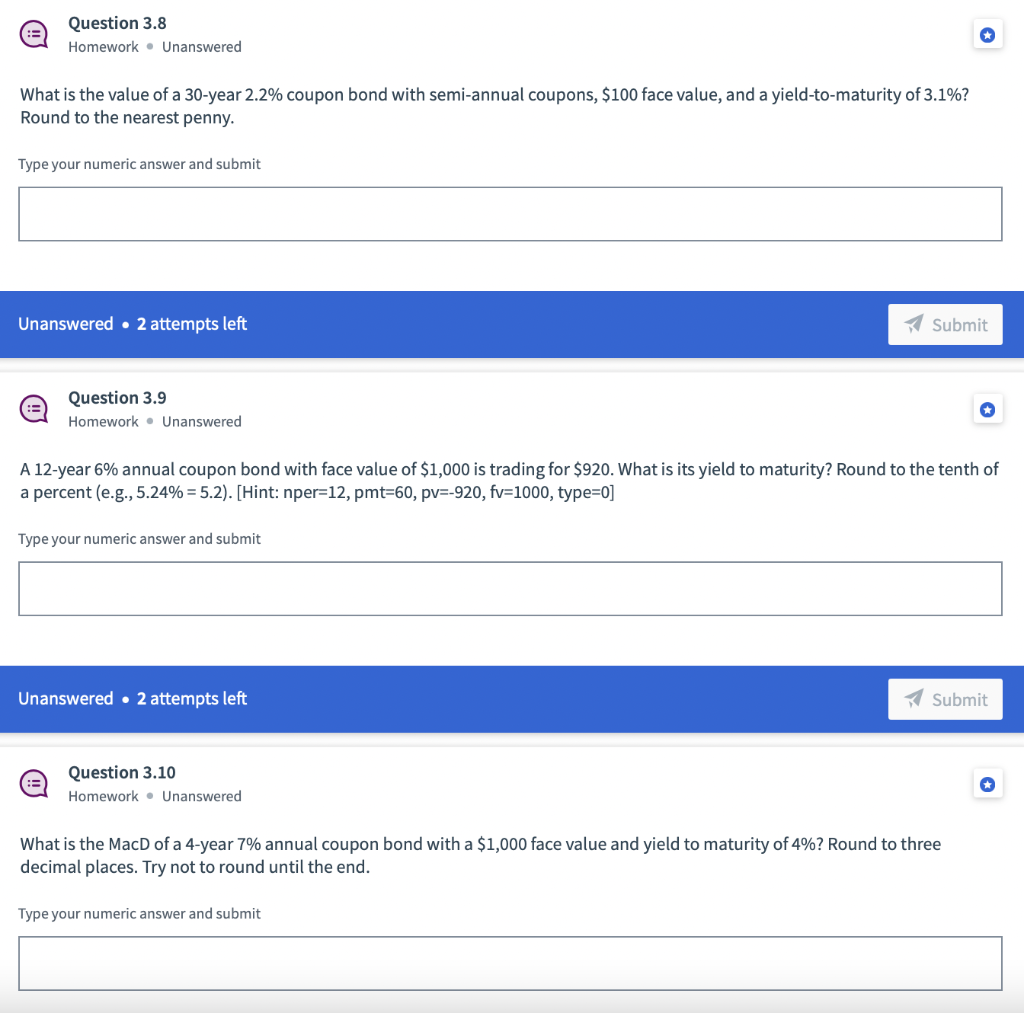This screenshot has height=1013, width=1024.
Task: Click the Question 3.8 speech bubble icon
Action: [x=33, y=34]
